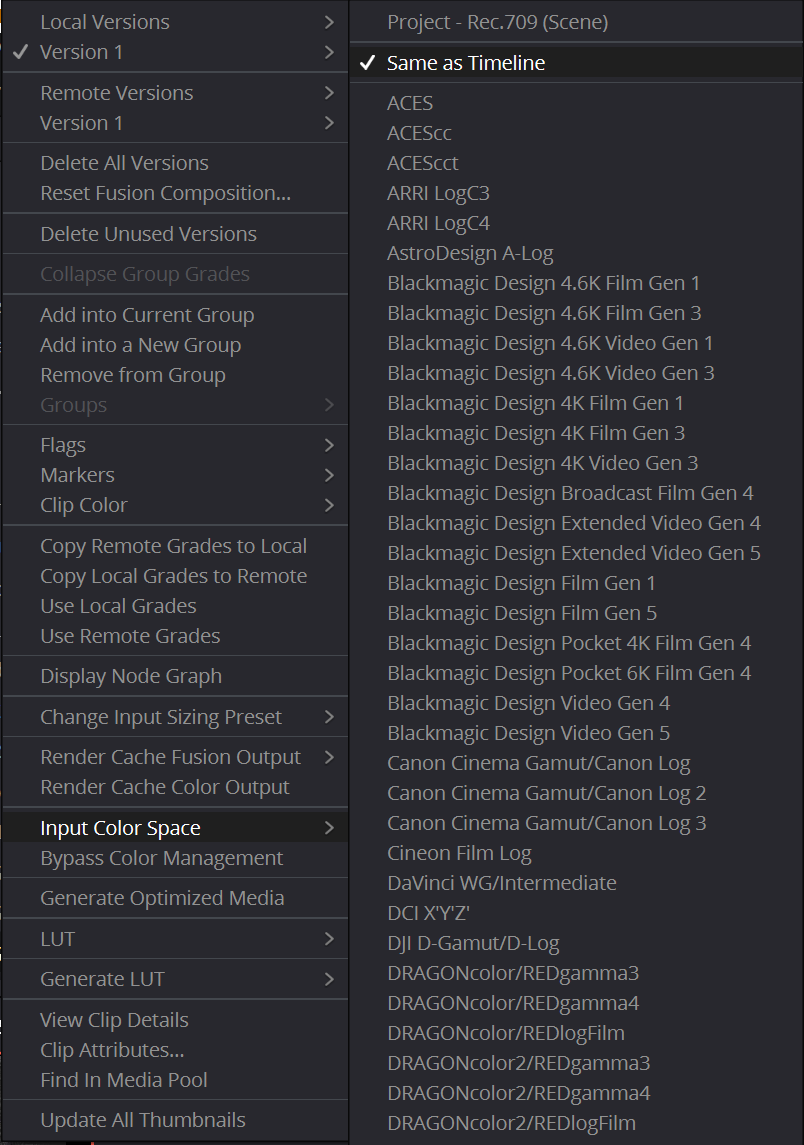The height and width of the screenshot is (1145, 804).
Task: Open the LUT submenu
Action: coord(175,938)
